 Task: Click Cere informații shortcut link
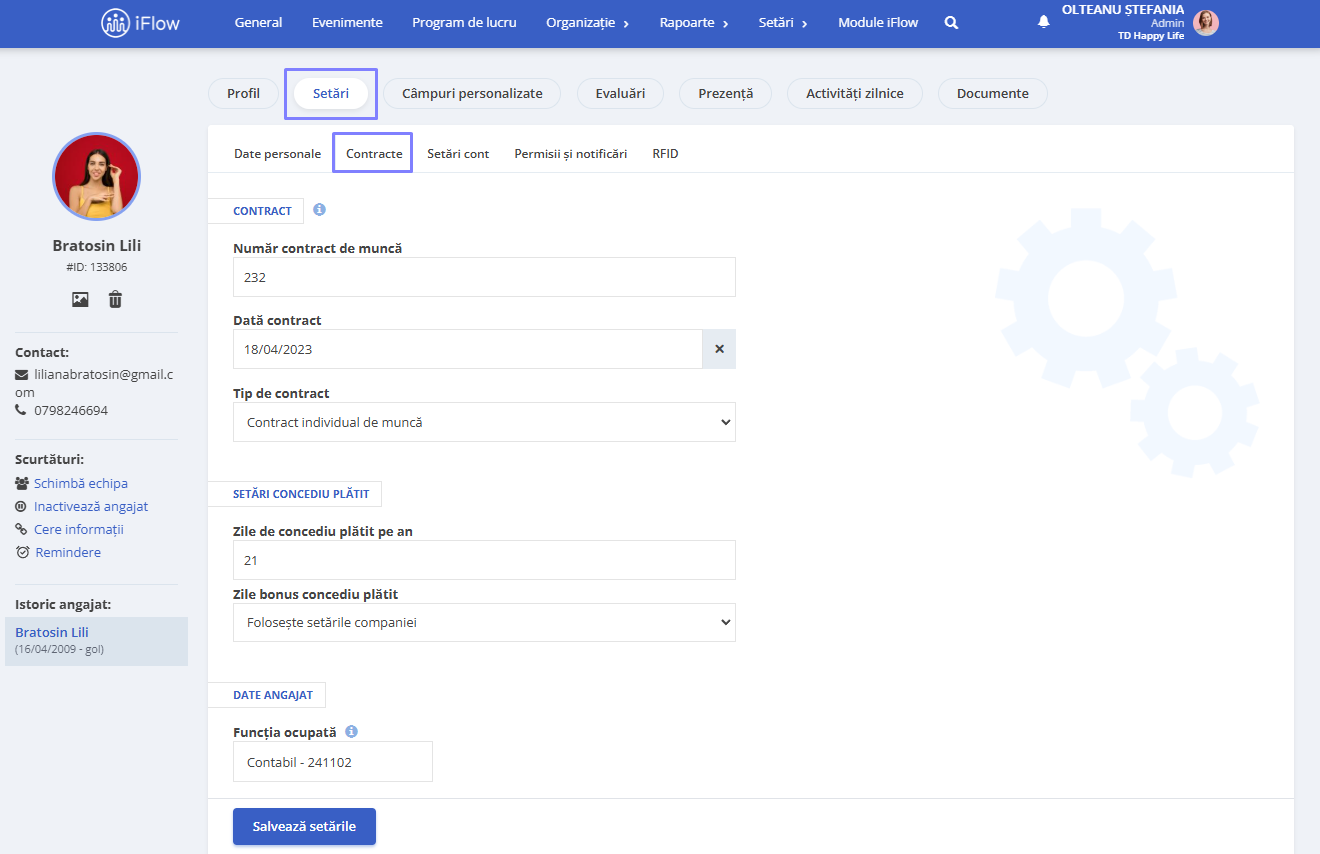79,529
